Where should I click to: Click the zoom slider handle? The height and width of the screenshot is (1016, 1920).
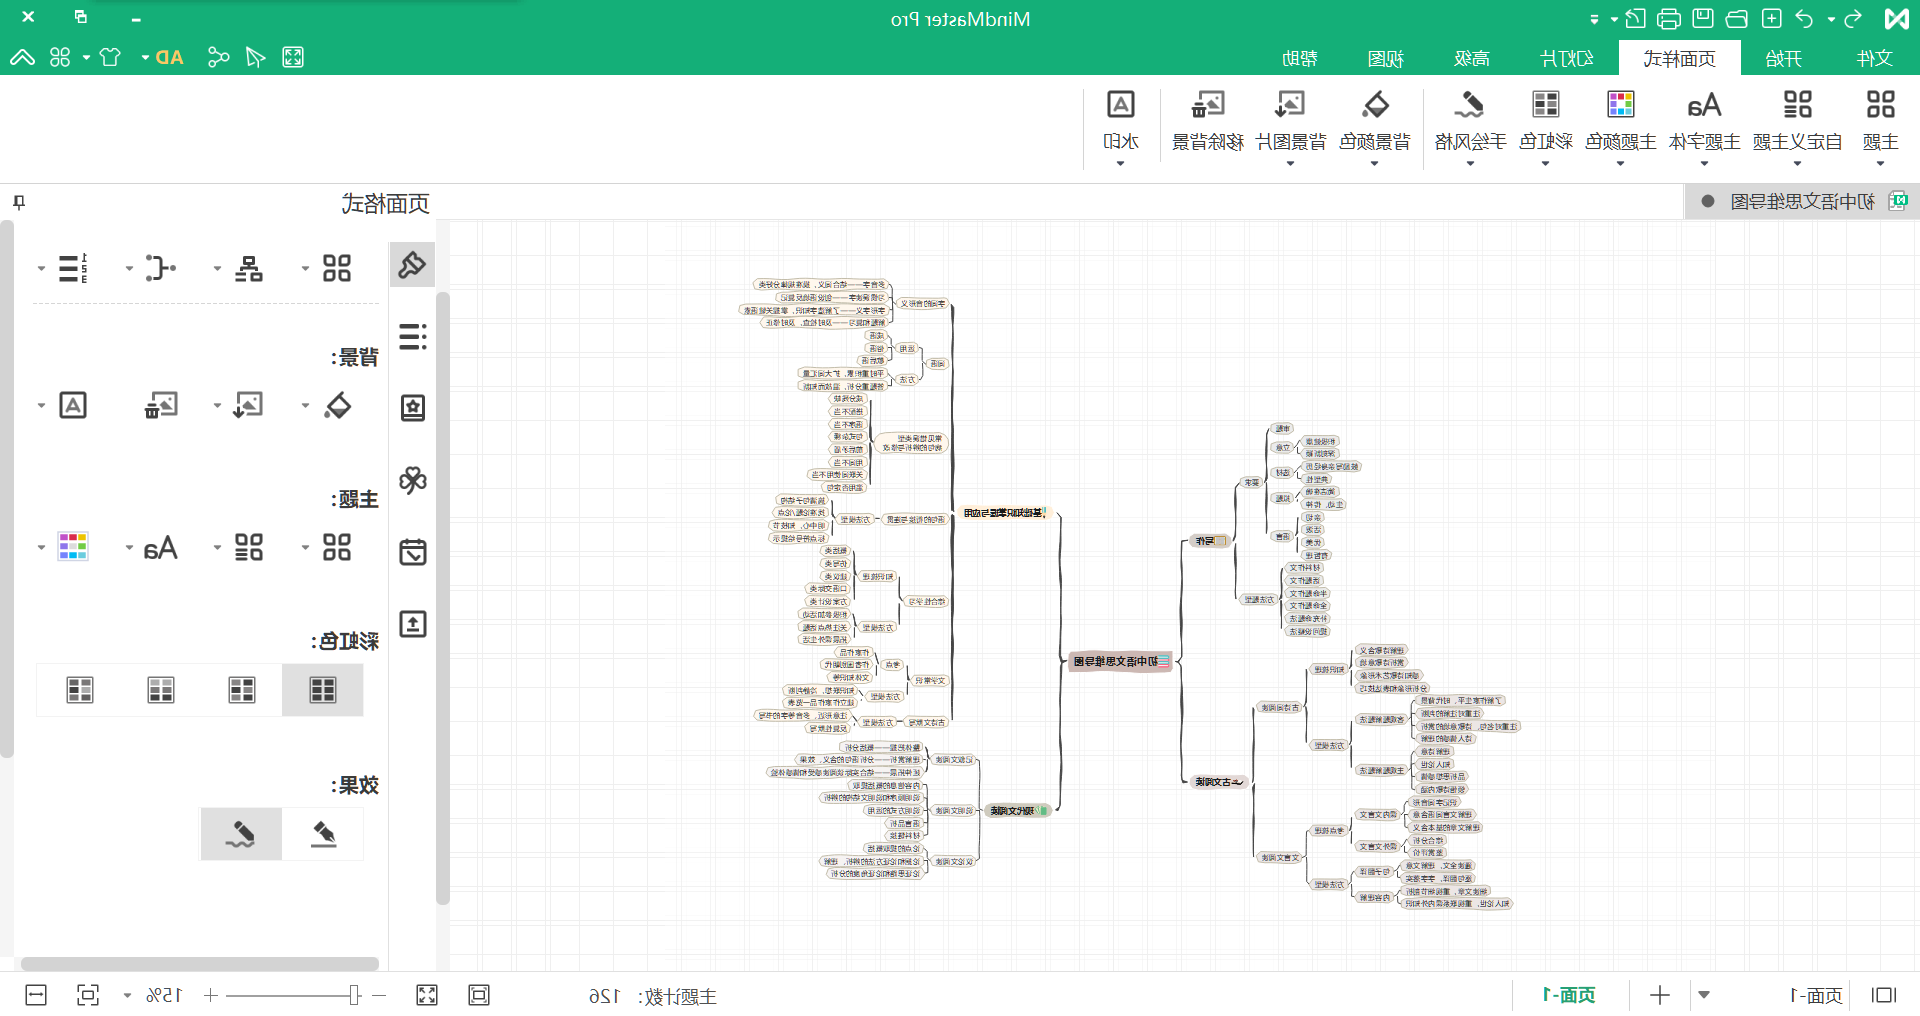(354, 995)
